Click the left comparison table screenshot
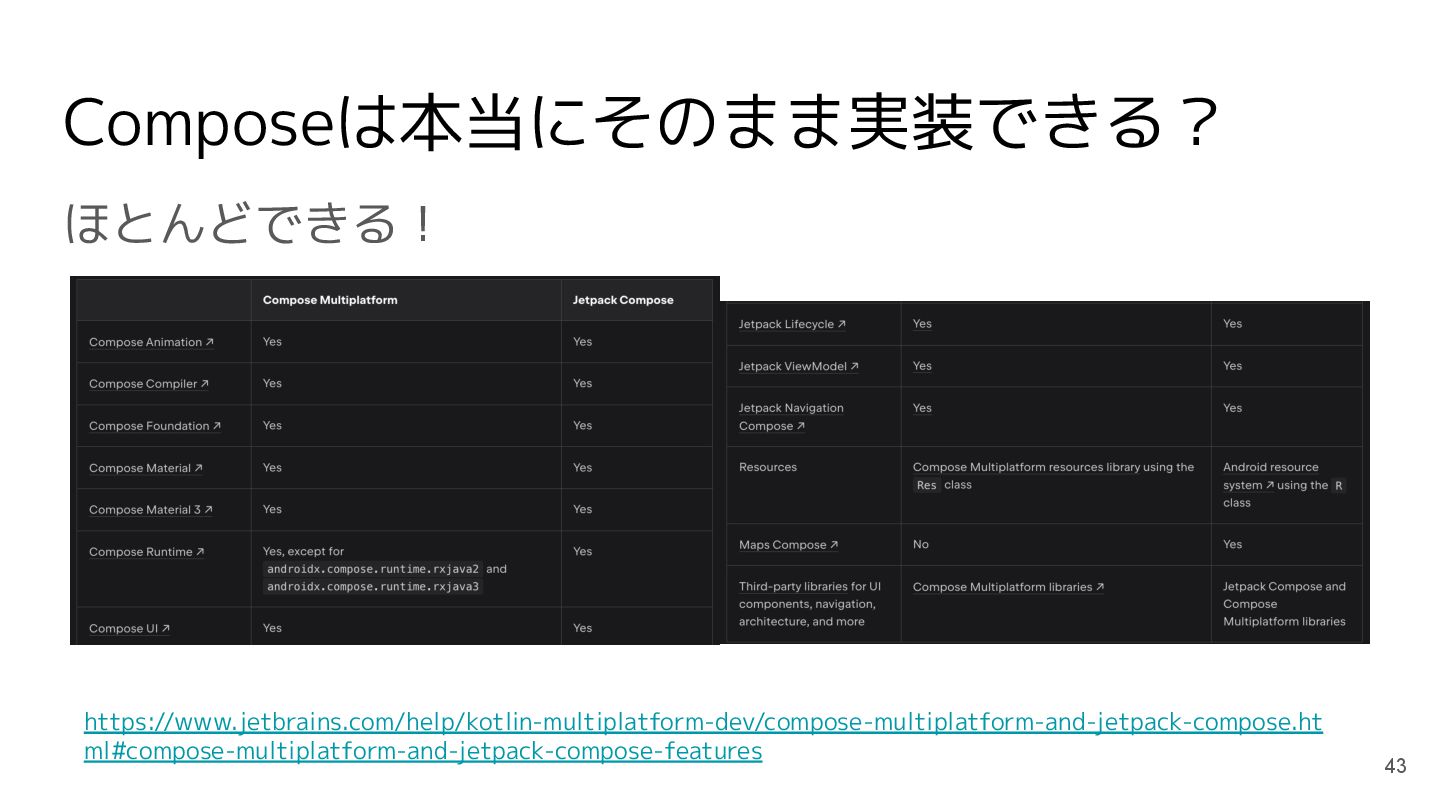Screen dimensions: 1440x810 point(395,461)
